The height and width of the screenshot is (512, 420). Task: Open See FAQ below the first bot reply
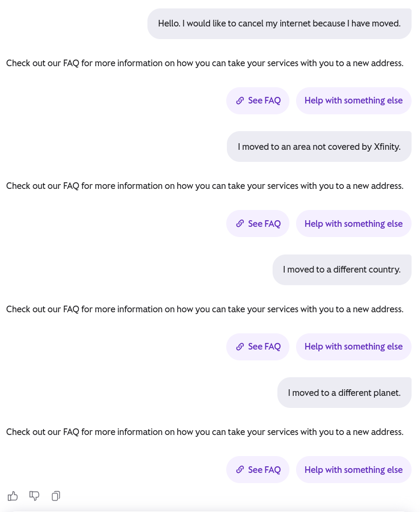pos(258,100)
